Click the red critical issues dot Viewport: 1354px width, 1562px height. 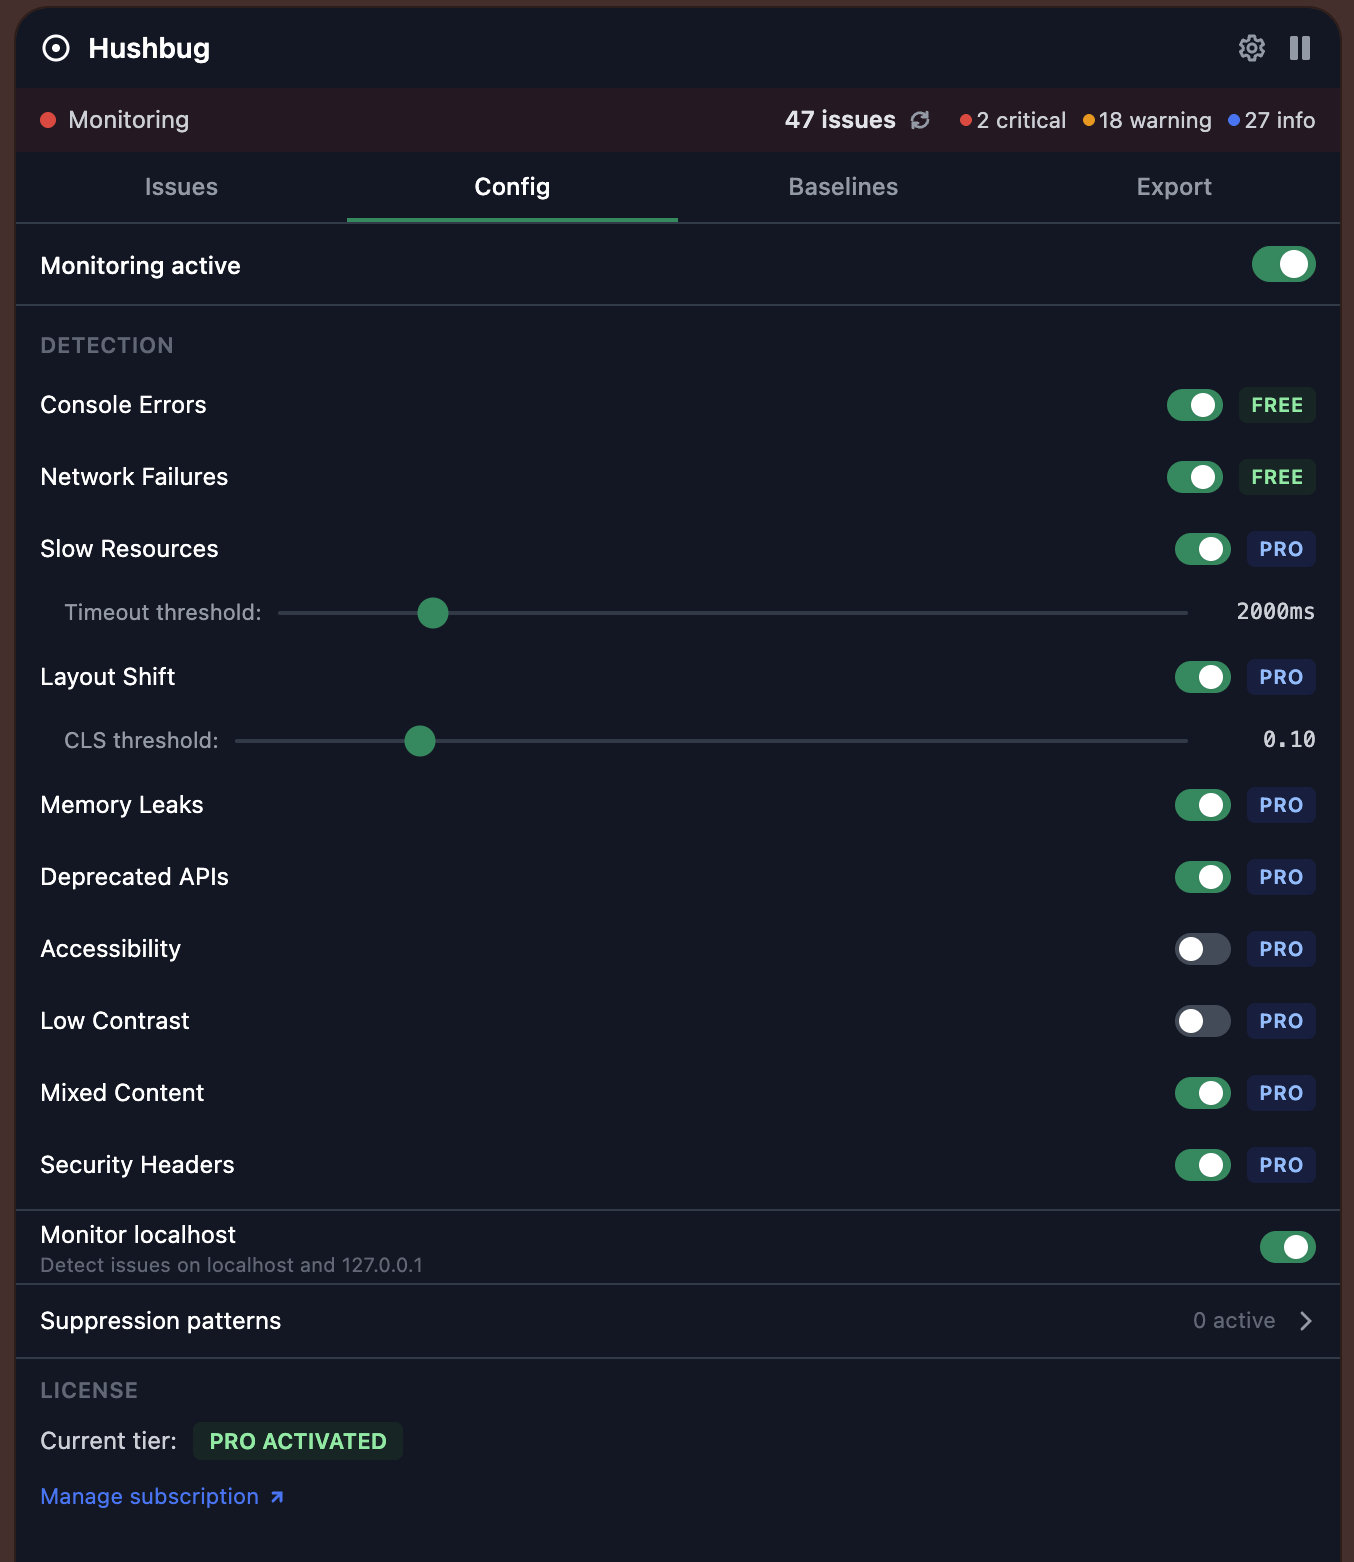966,120
